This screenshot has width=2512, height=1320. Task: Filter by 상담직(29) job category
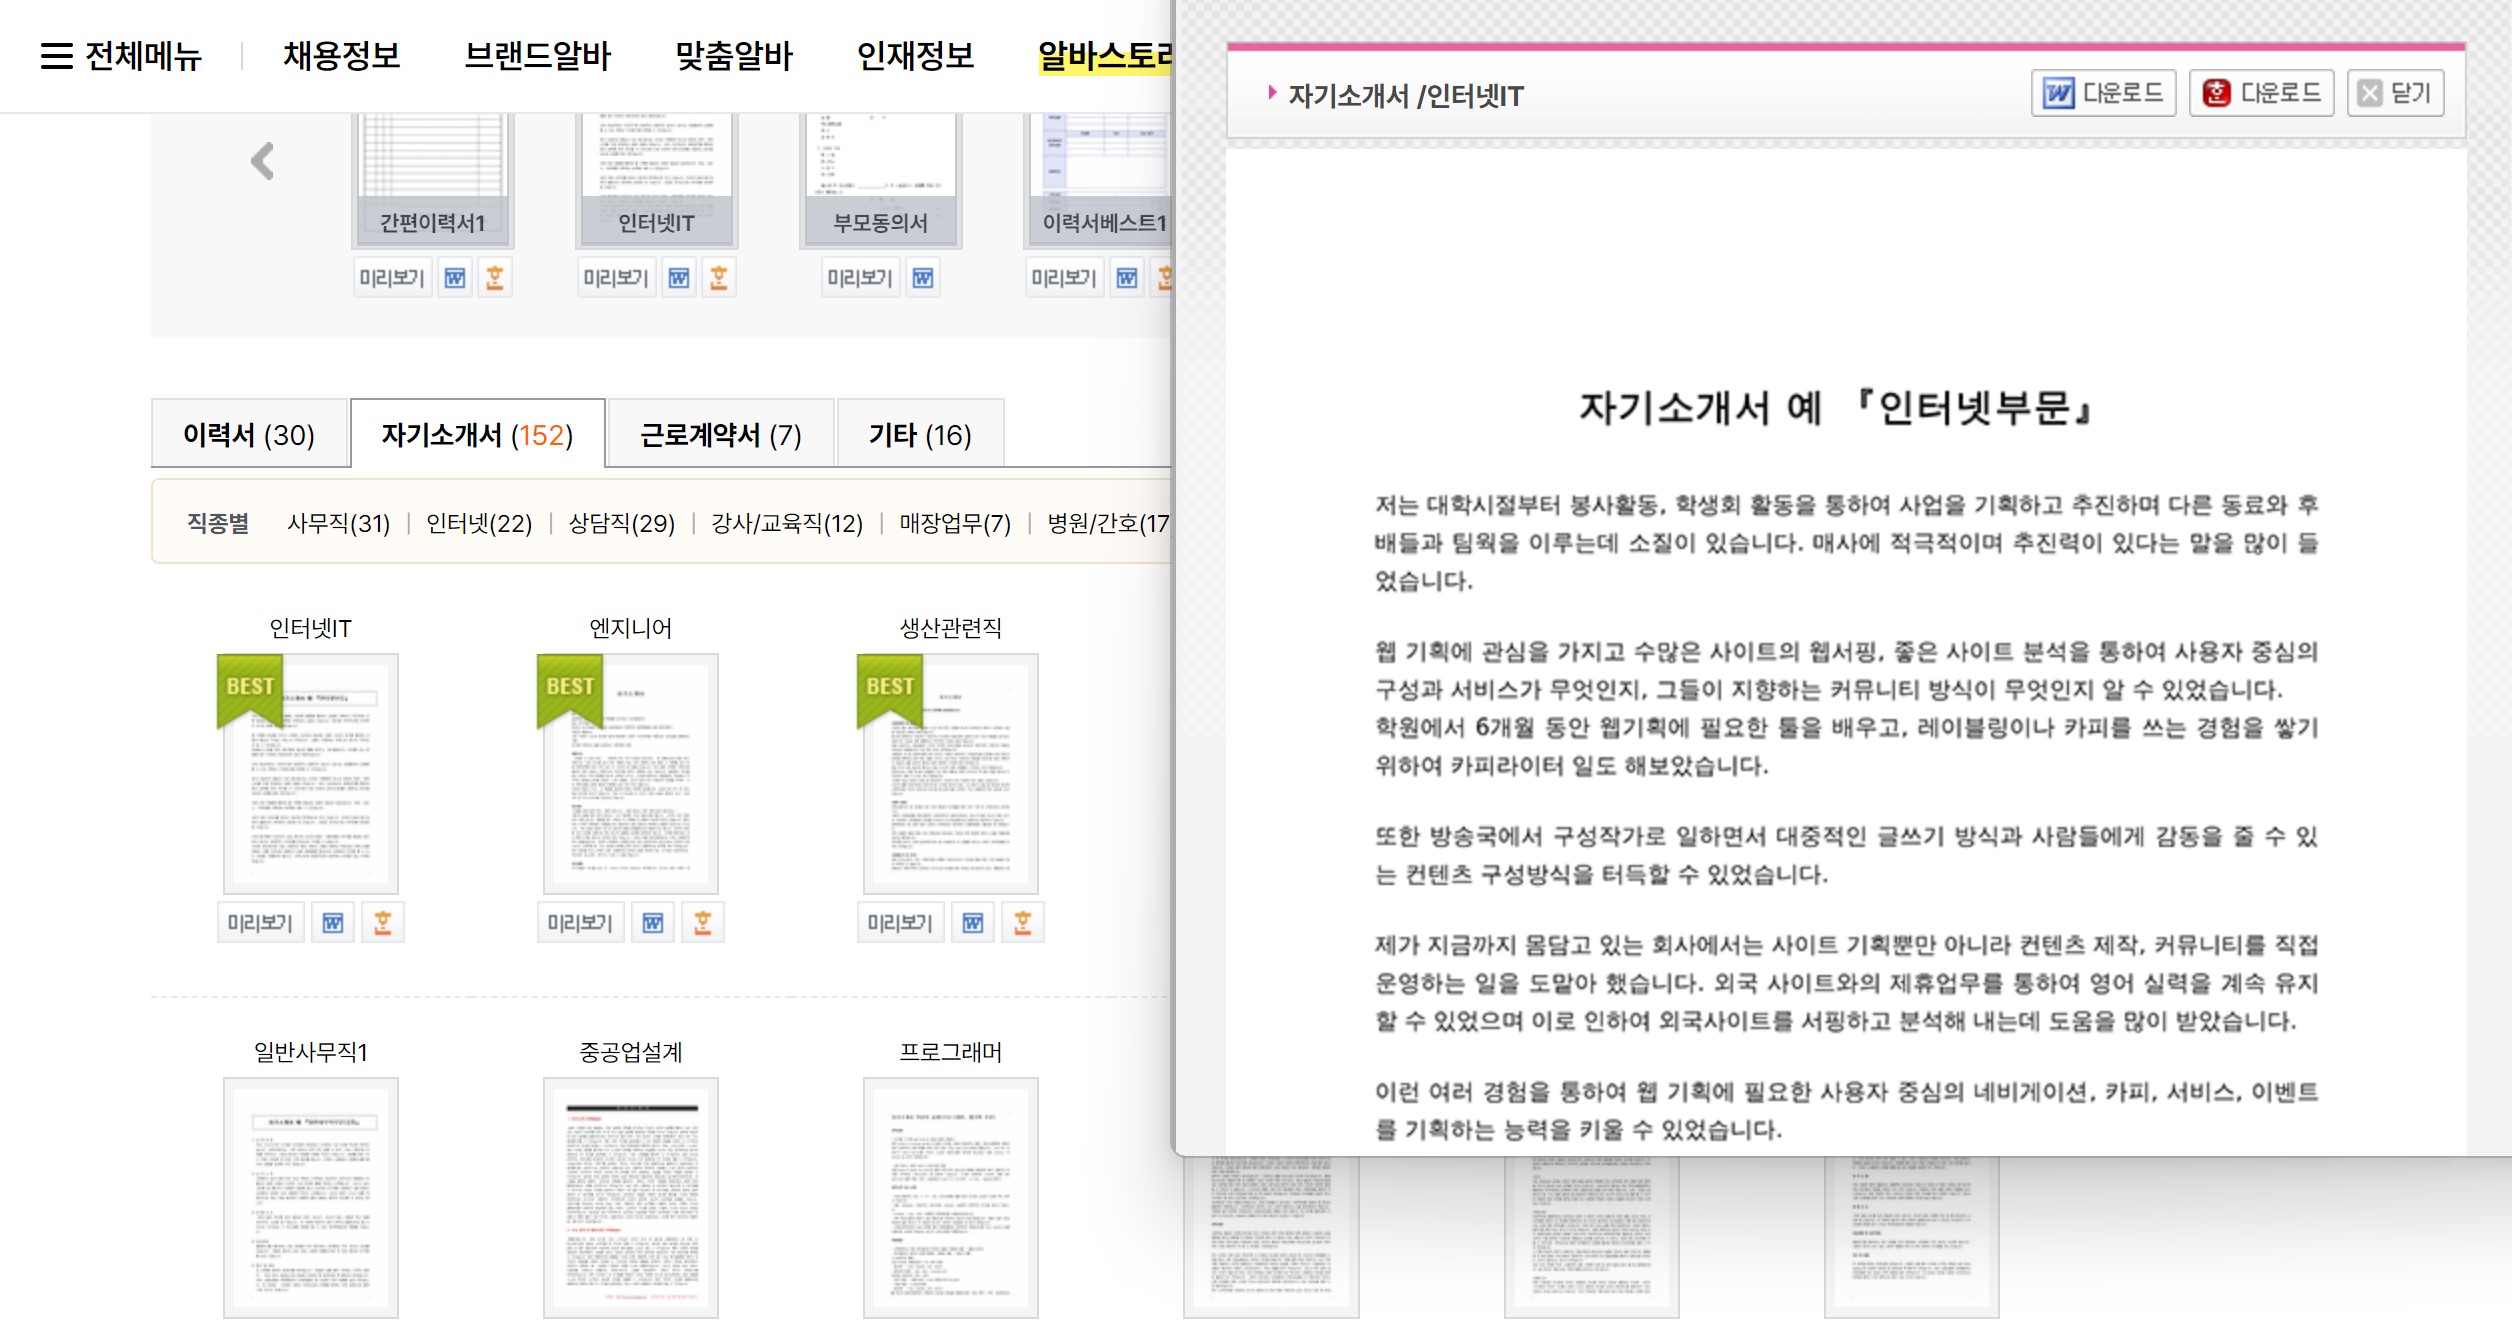click(621, 523)
